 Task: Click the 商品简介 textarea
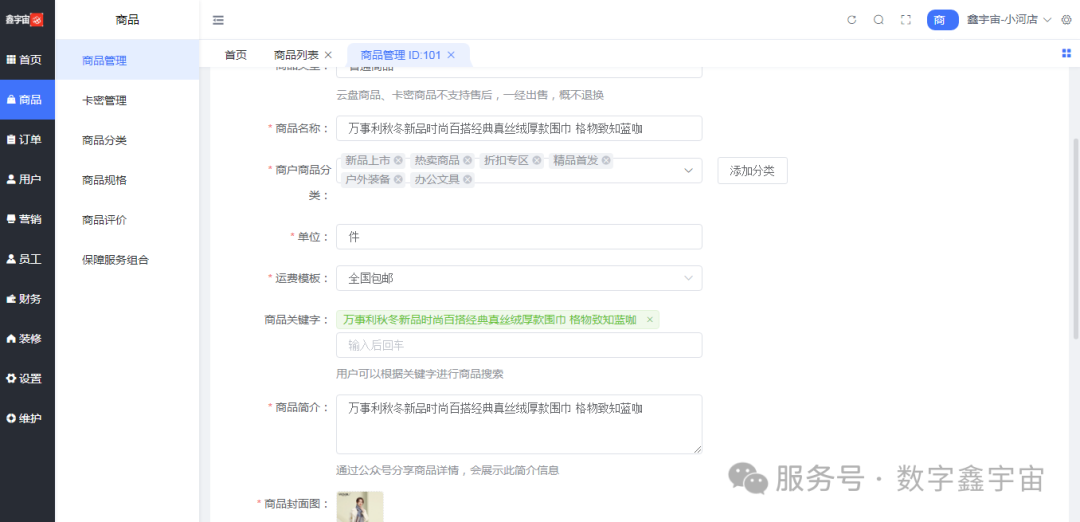pos(519,424)
